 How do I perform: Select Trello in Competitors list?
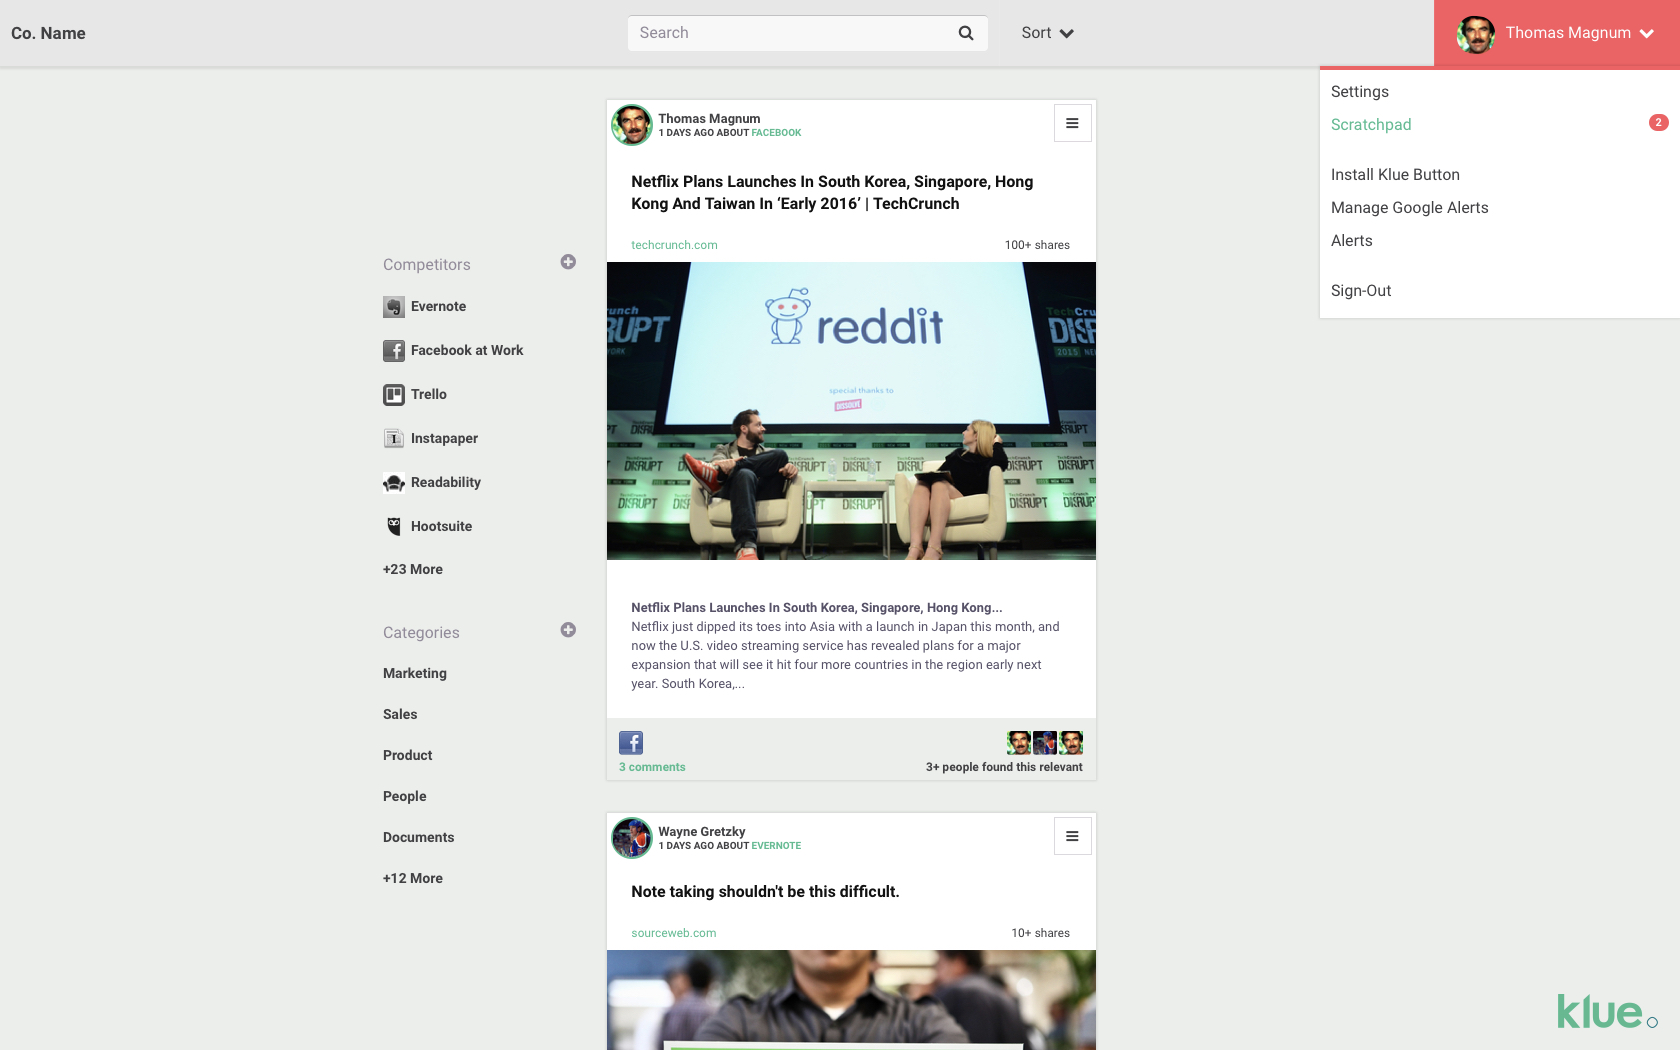(429, 395)
